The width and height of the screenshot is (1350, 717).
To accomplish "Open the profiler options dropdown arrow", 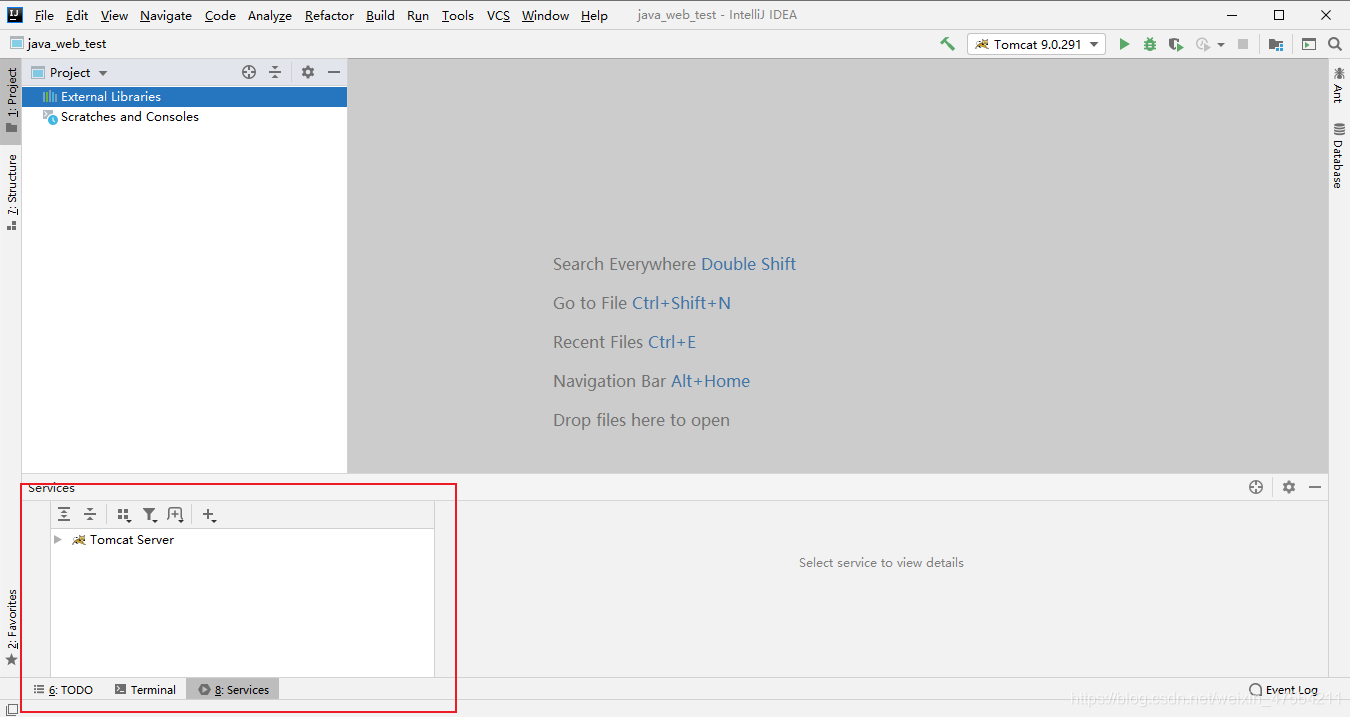I will [x=1221, y=45].
